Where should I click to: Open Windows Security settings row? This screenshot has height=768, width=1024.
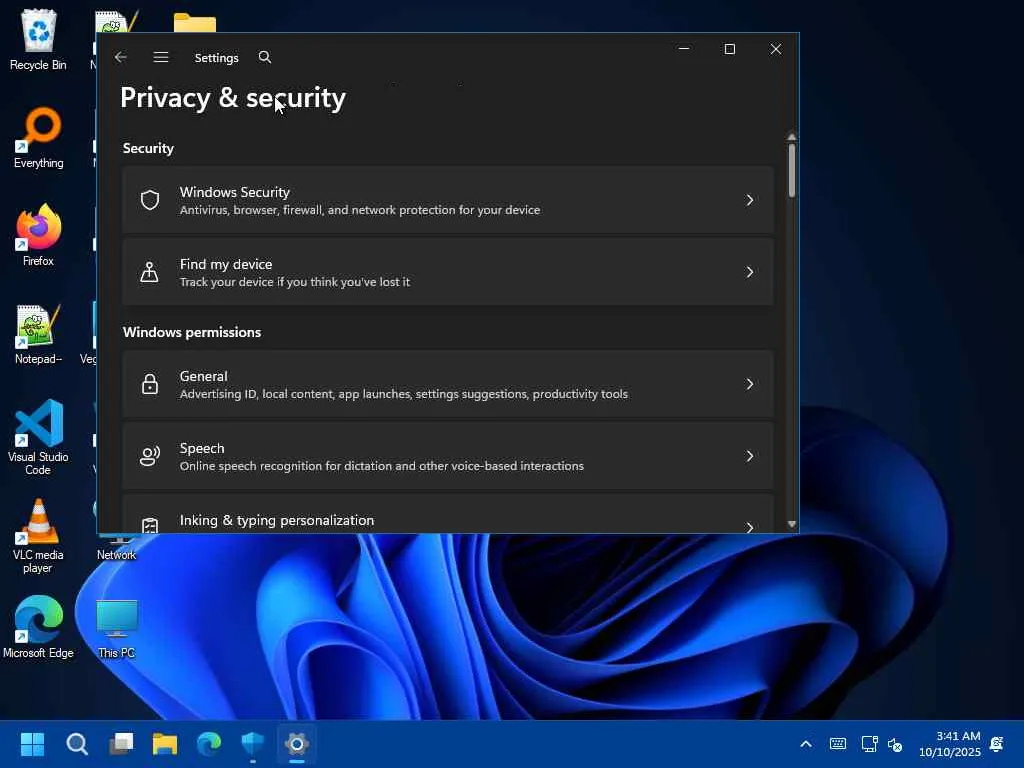tap(448, 200)
